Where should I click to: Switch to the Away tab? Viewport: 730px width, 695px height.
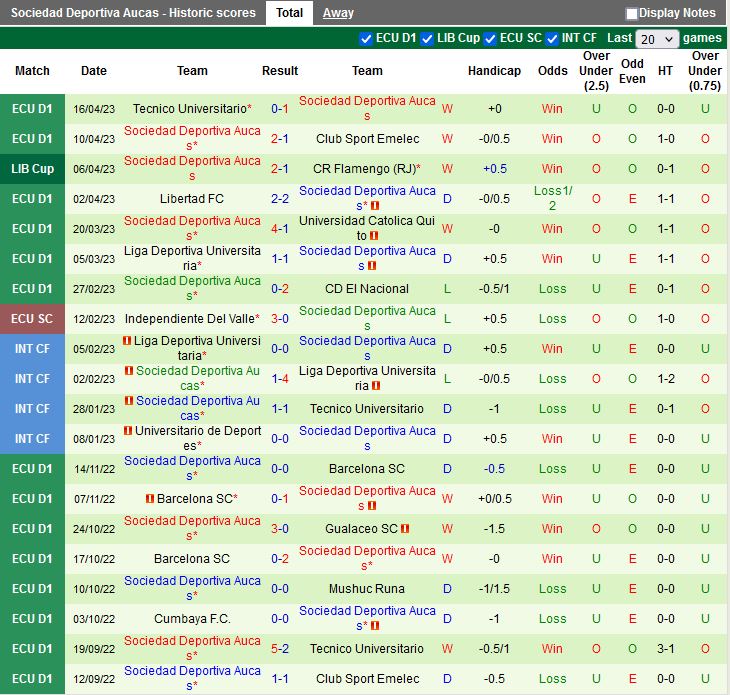click(x=338, y=13)
